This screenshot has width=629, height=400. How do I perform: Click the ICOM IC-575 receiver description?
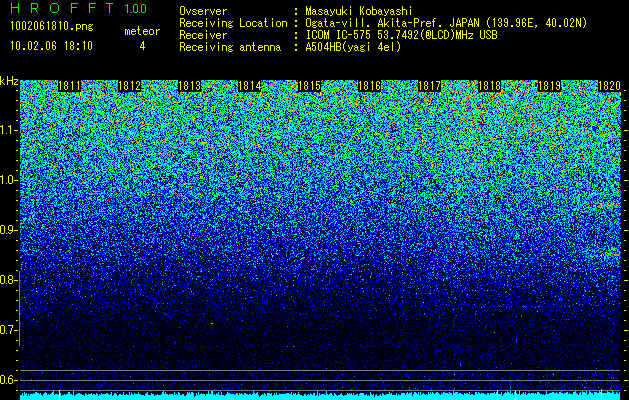point(401,35)
